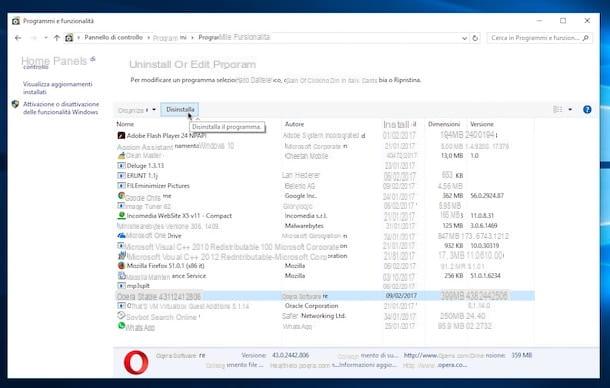Click the search Programmi e funzionalità field

click(539, 38)
